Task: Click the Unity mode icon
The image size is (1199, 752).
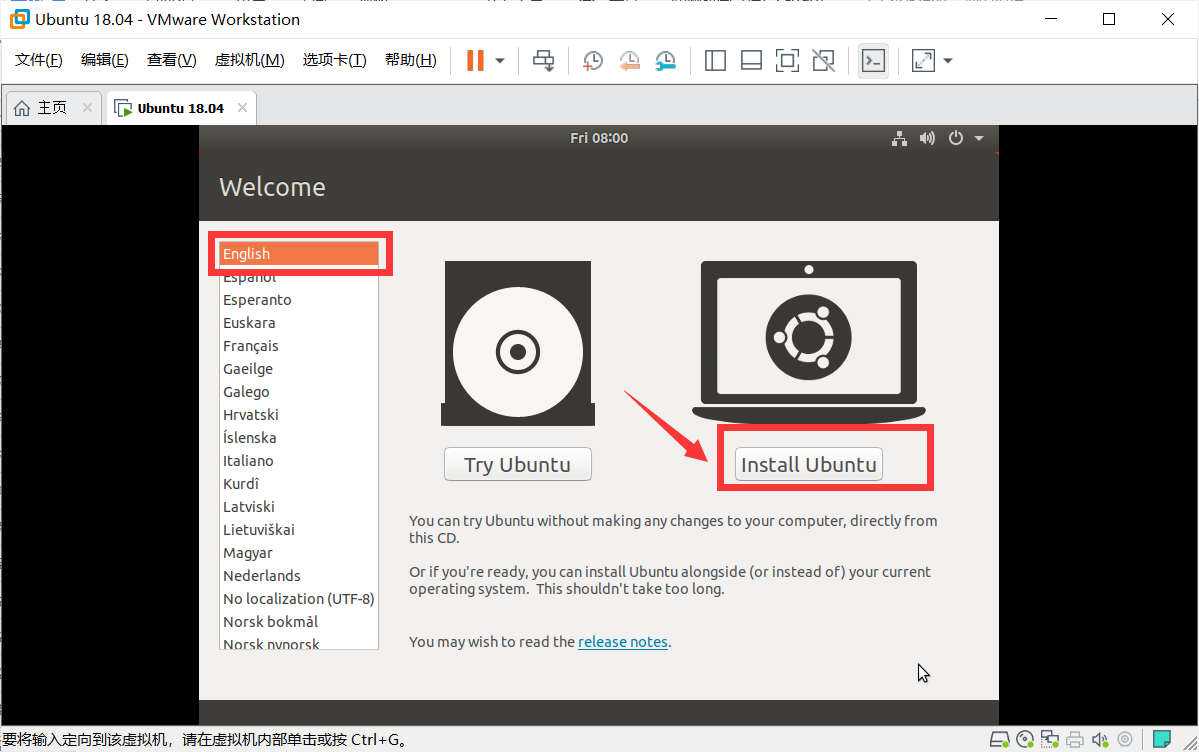Action: pos(824,60)
